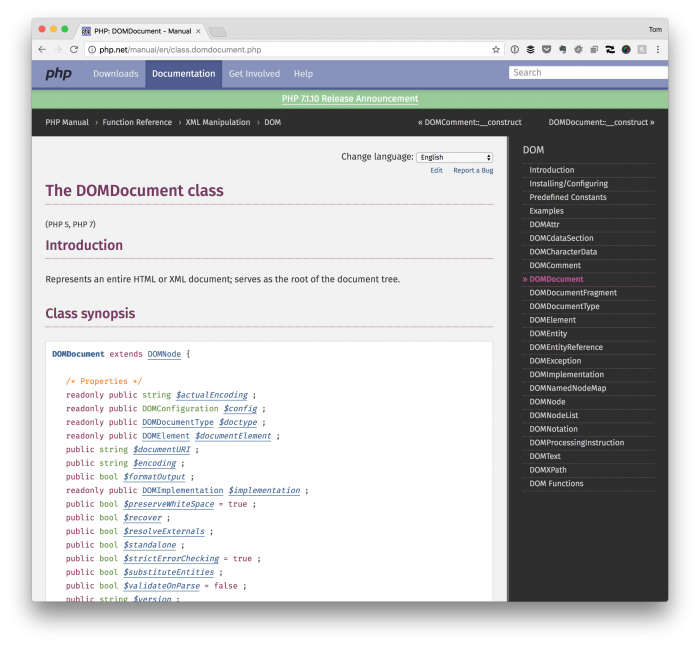Click the colorful round extension icon
The width and height of the screenshot is (700, 647).
pyautogui.click(x=626, y=50)
